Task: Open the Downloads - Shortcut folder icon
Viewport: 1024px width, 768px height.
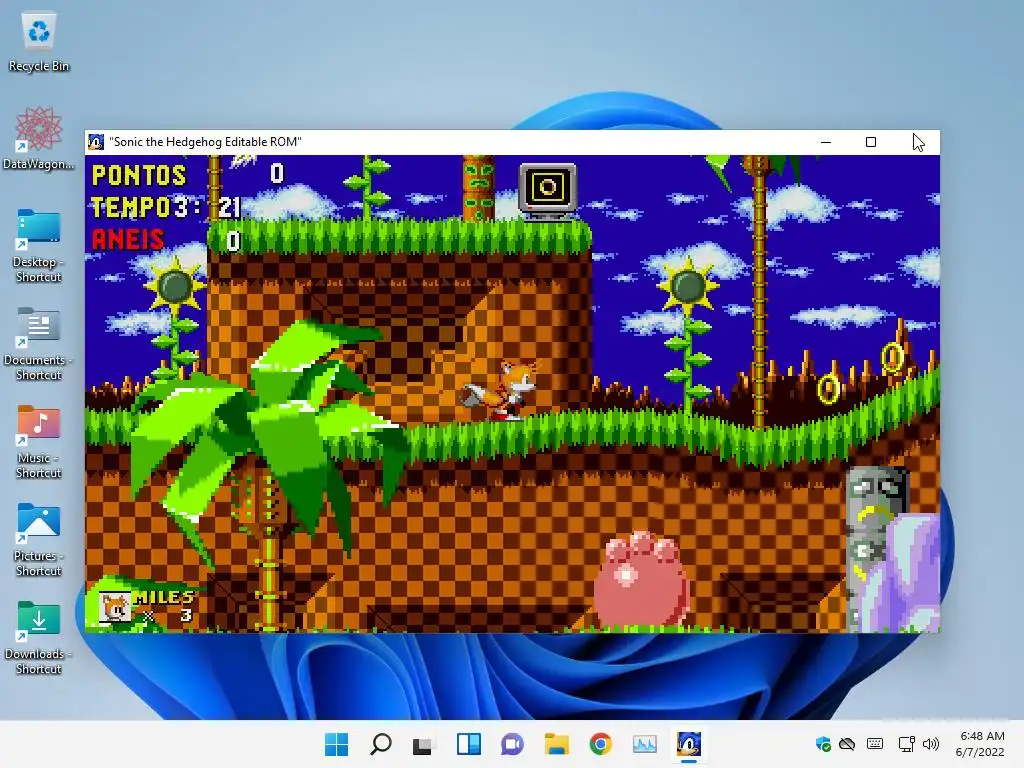Action: pos(39,637)
